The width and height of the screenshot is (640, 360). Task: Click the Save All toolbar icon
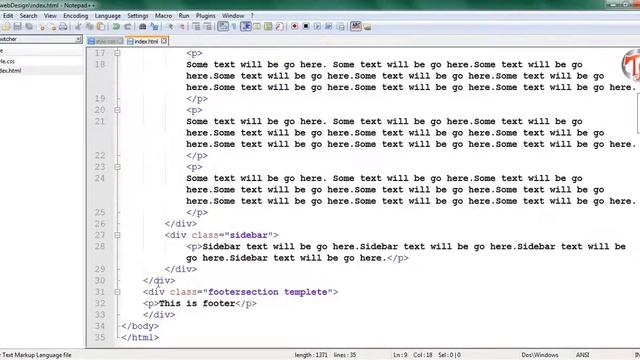[29, 27]
